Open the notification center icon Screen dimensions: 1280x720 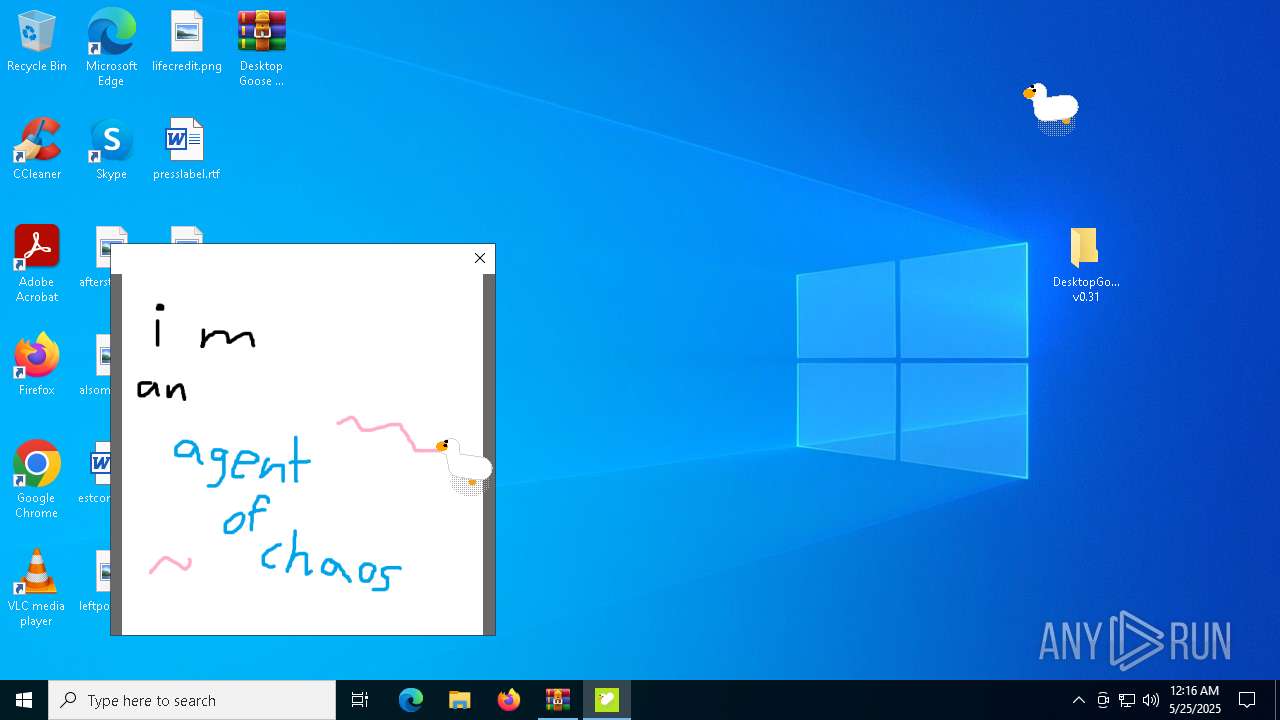(1248, 700)
